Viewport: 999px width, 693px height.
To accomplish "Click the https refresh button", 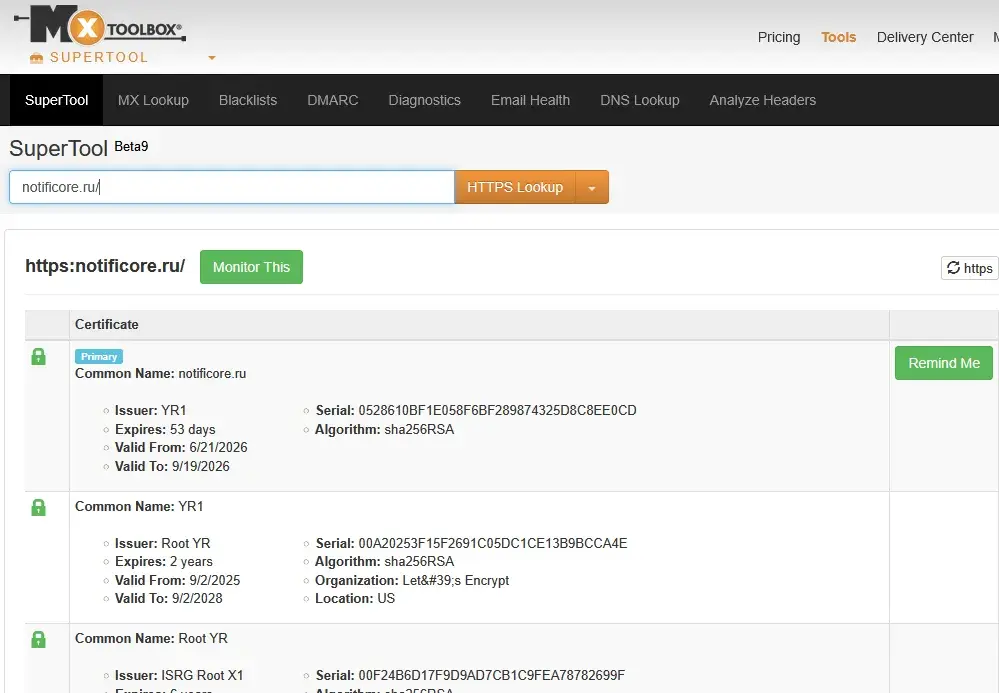I will pos(970,268).
